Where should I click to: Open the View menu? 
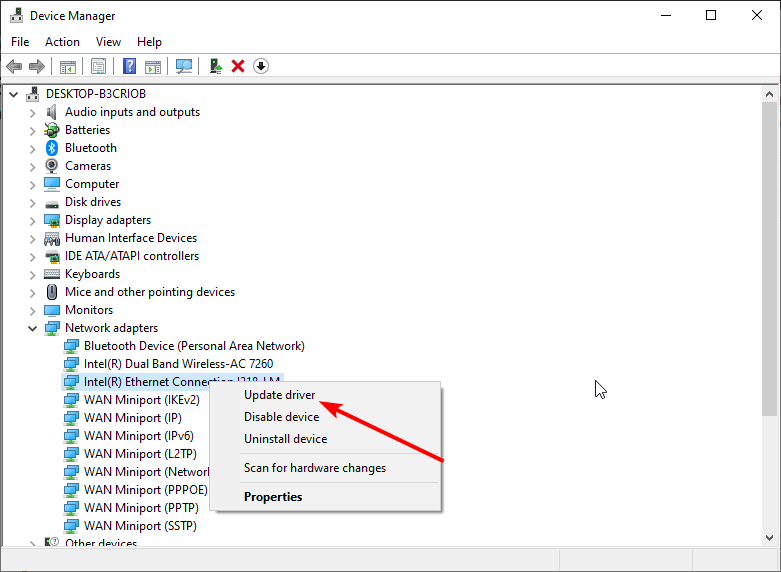pyautogui.click(x=108, y=42)
